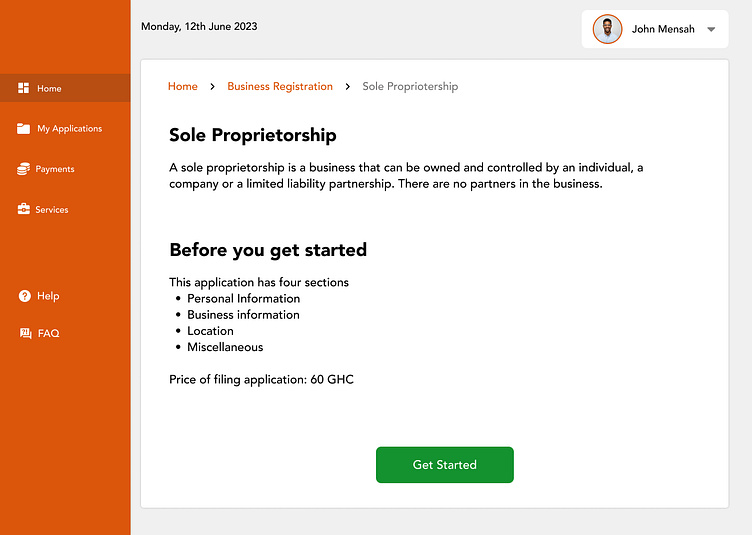Click chevron after Home breadcrumb

click(x=212, y=87)
